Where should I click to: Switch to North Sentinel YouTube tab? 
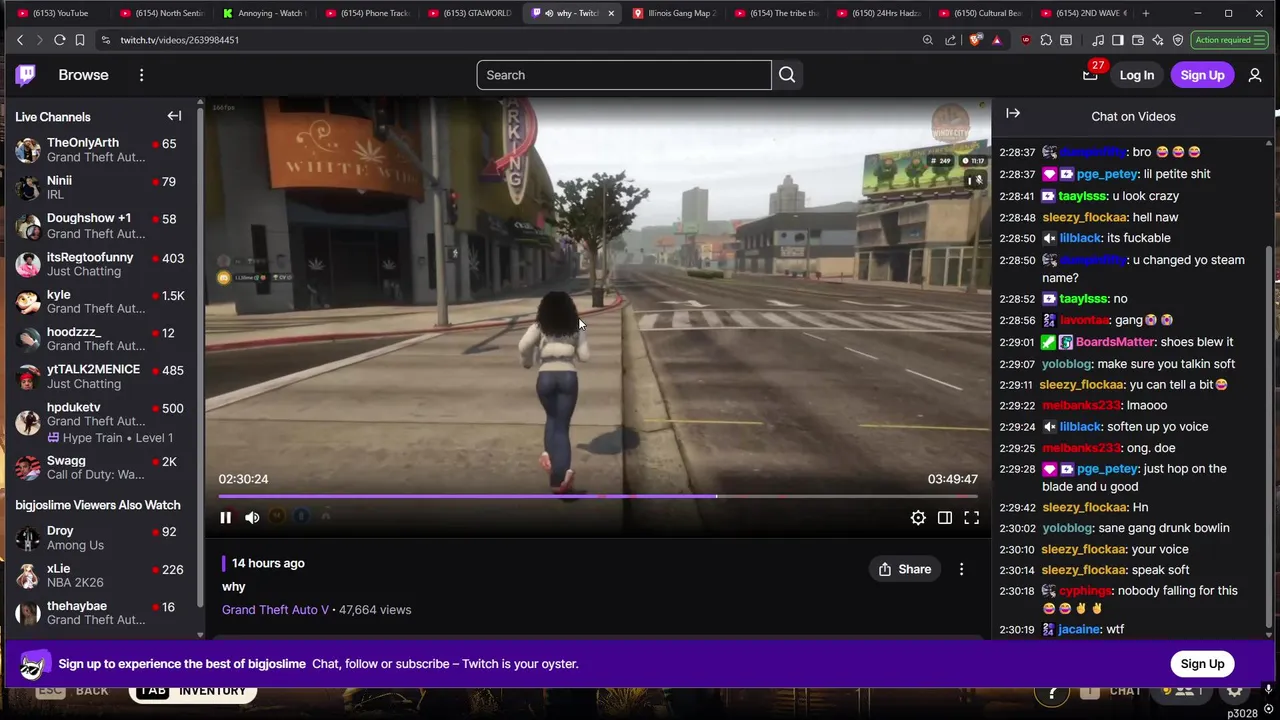coord(161,13)
